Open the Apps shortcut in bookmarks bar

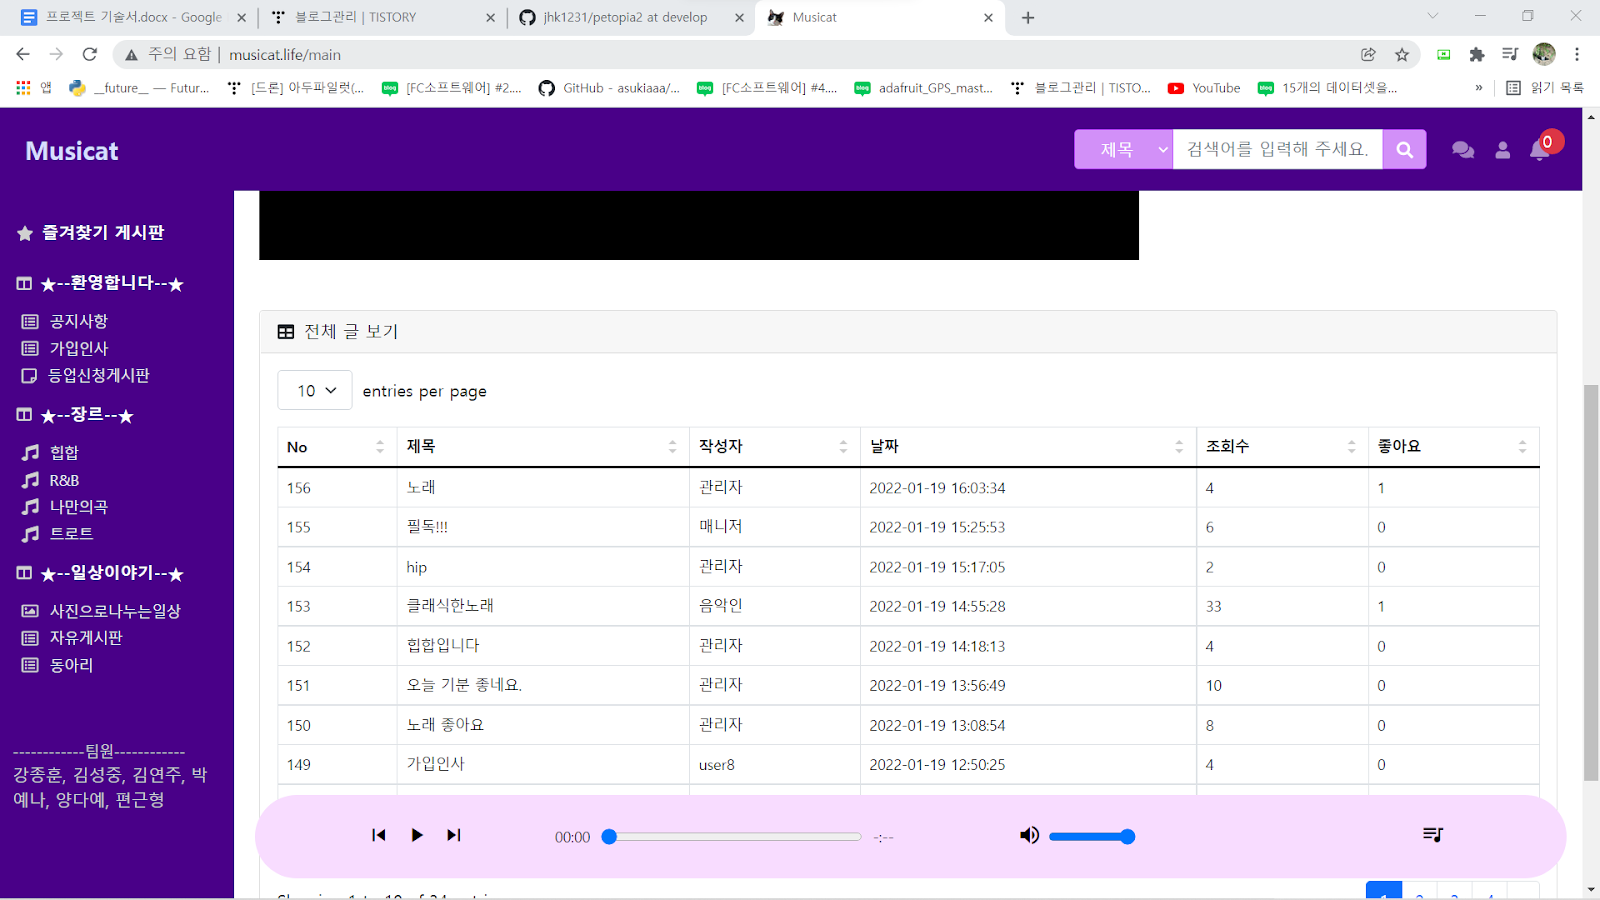click(x=33, y=88)
